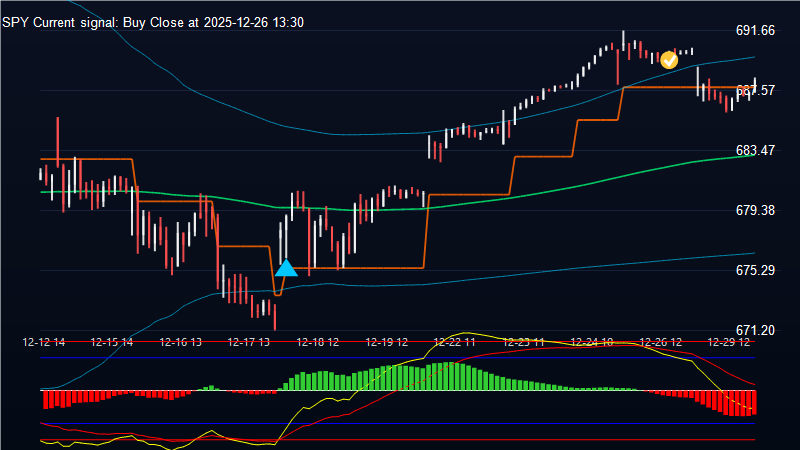This screenshot has height=450, width=800.
Task: Select the 675.29 price axis label
Action: [755, 271]
